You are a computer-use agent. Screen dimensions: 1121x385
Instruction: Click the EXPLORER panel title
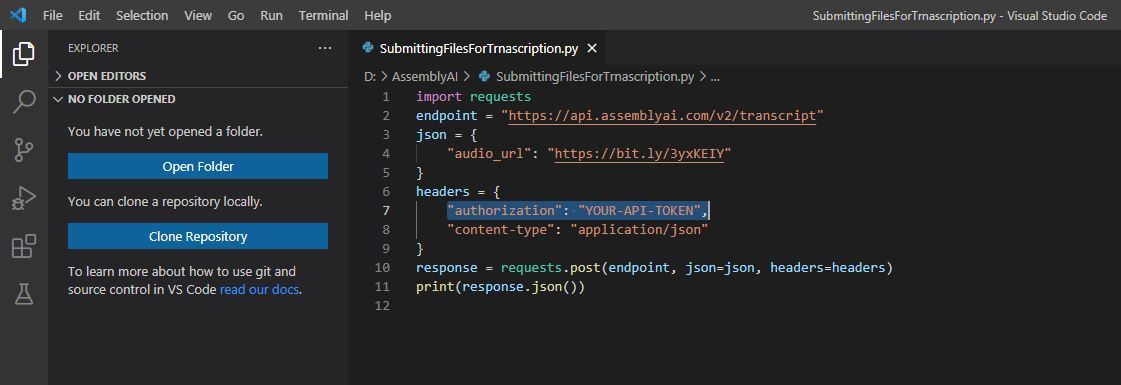tap(93, 49)
